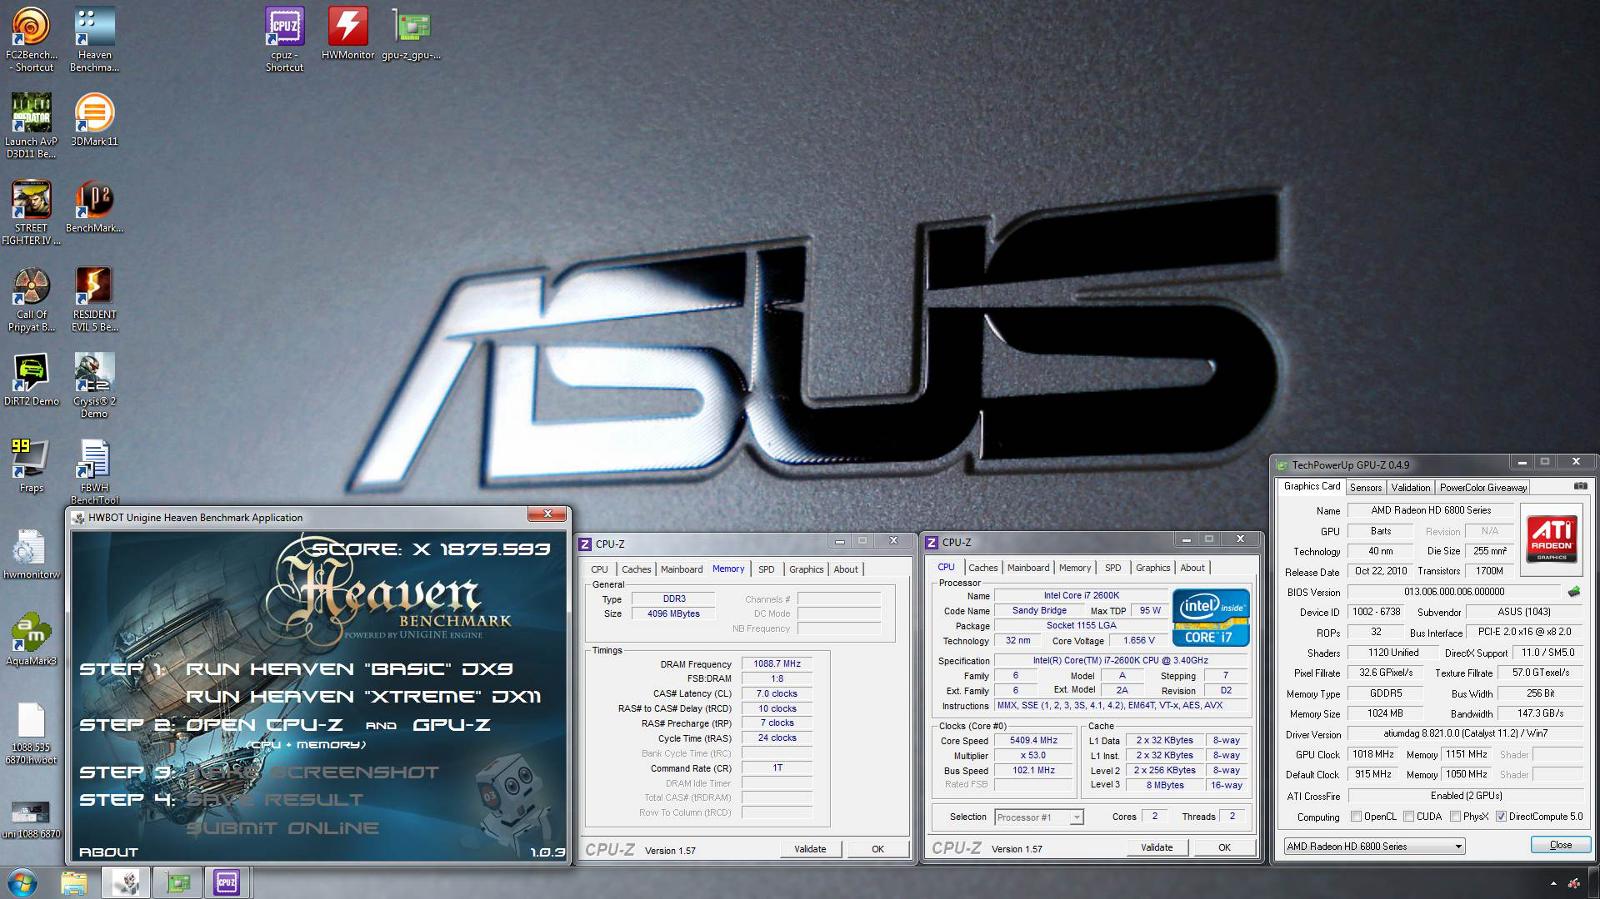
Task: Open FC2Bench shortcut desktop icon
Action: click(x=31, y=40)
